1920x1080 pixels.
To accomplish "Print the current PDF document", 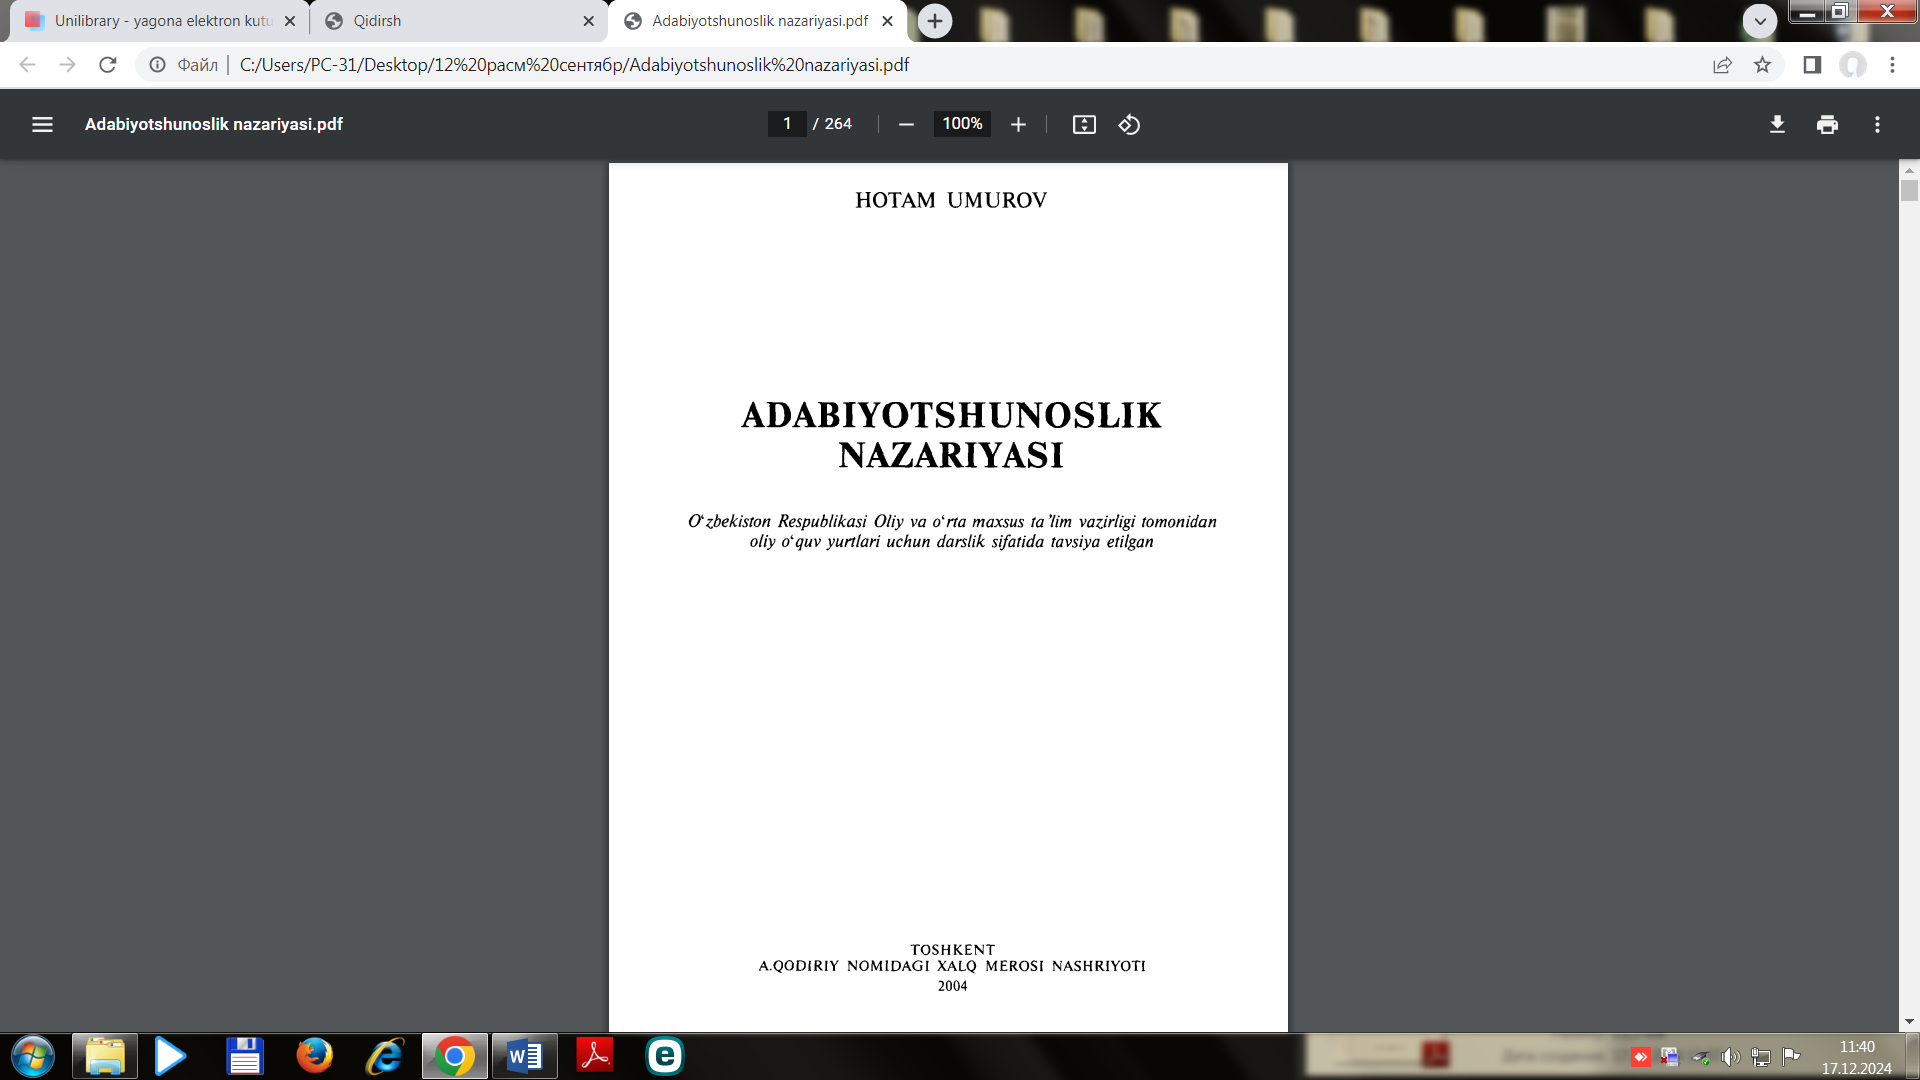I will pos(1827,124).
